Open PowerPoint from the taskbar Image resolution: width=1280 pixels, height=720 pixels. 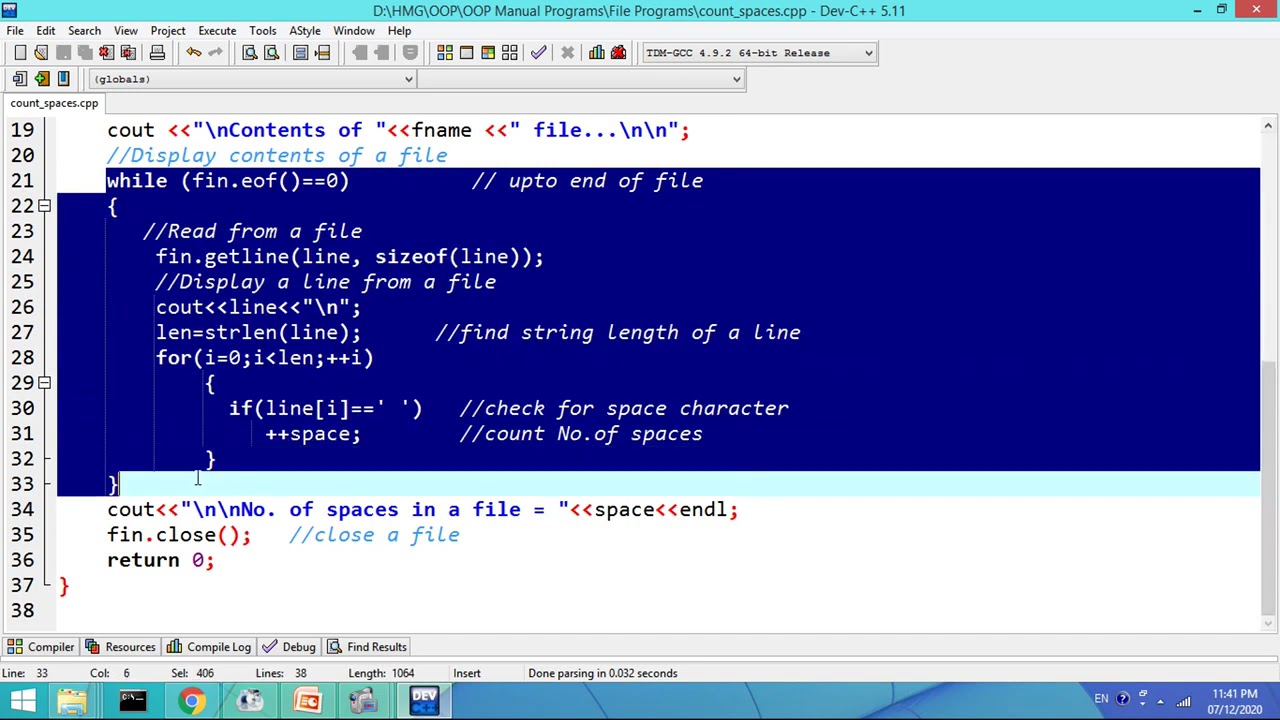(x=307, y=700)
